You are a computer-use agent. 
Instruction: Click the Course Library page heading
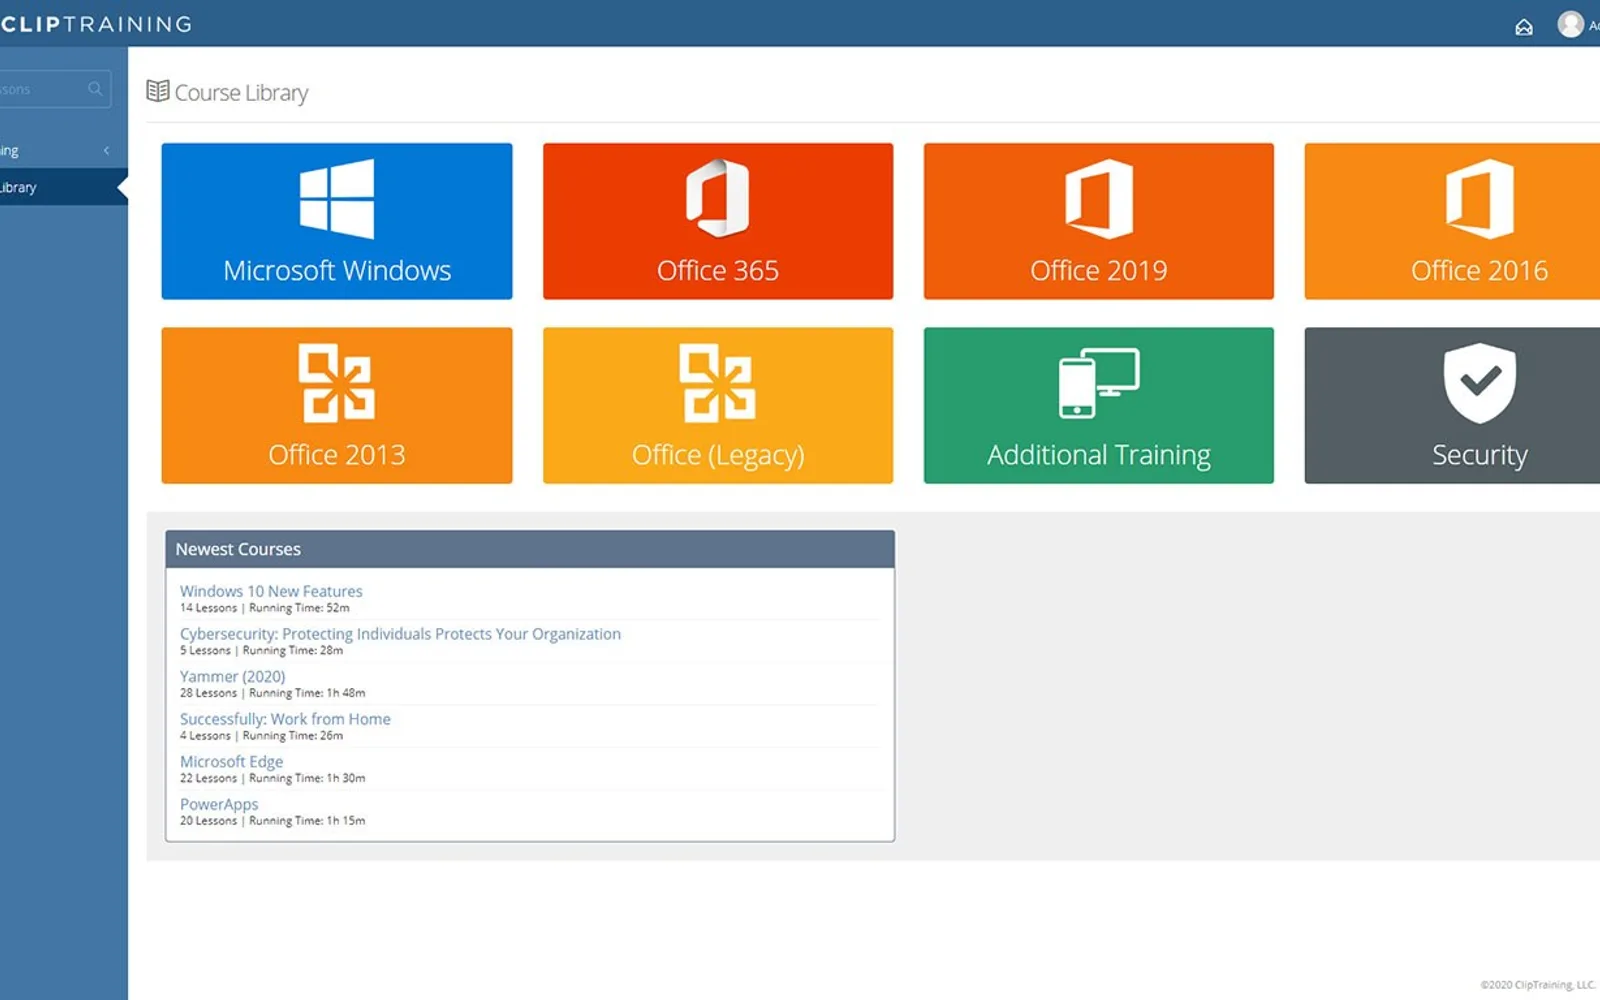pyautogui.click(x=241, y=93)
